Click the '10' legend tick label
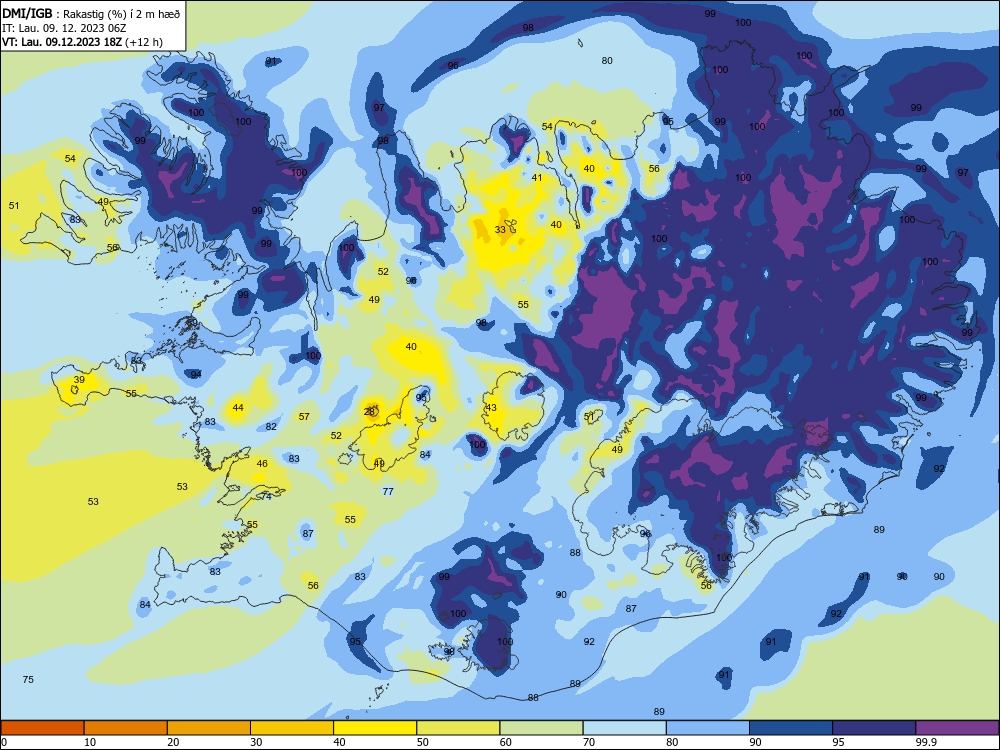Image resolution: width=1000 pixels, height=750 pixels. click(90, 742)
